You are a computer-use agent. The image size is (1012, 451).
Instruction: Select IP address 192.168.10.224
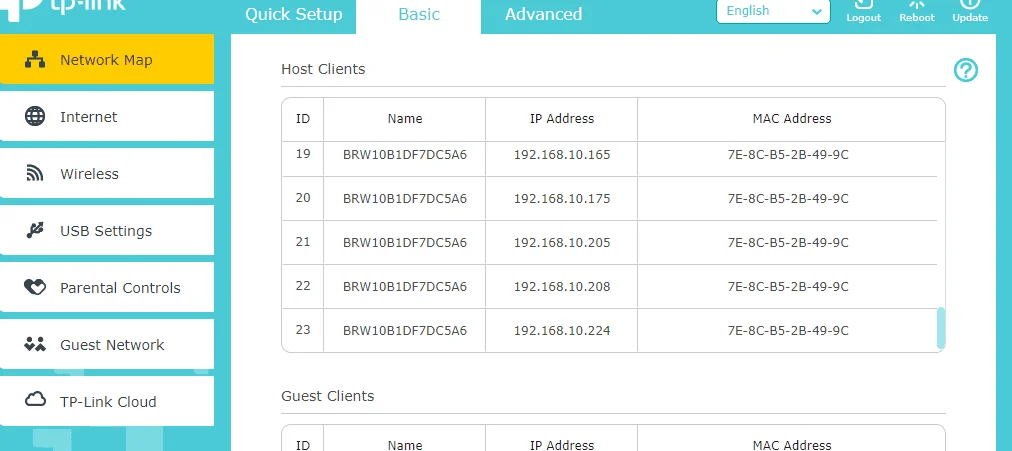(x=562, y=330)
